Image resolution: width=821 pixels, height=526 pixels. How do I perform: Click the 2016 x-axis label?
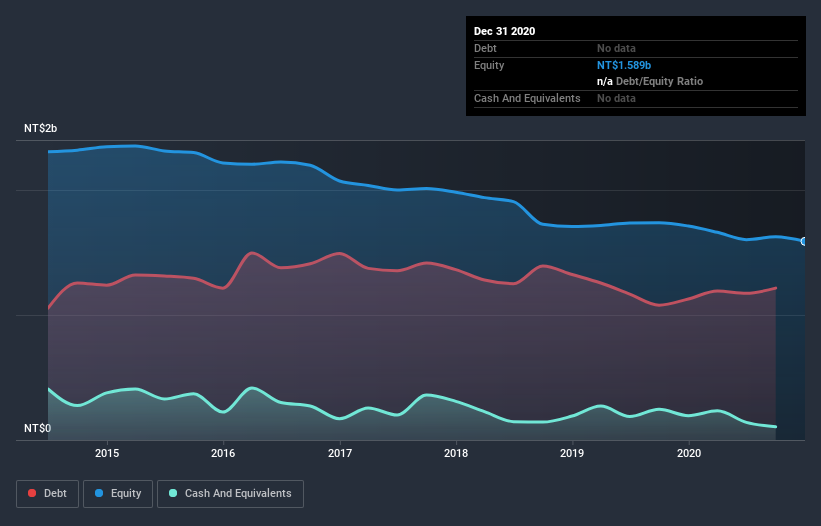tap(223, 453)
